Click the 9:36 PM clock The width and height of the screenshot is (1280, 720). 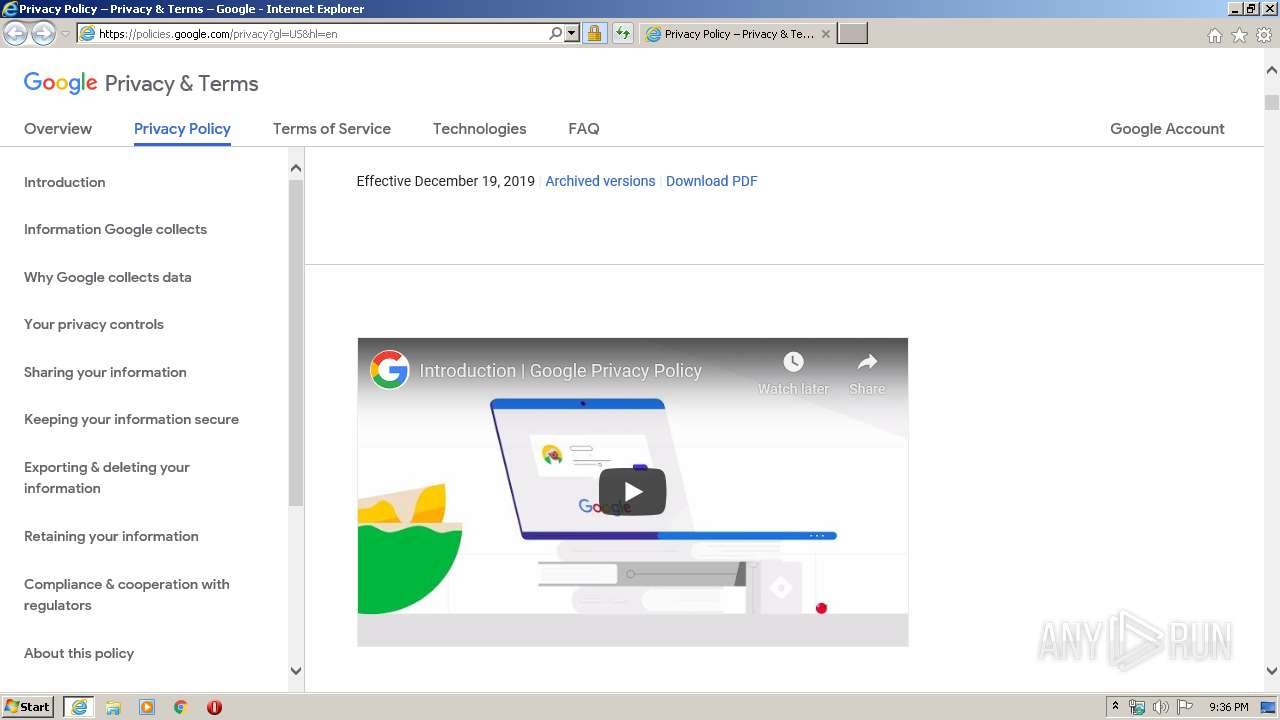(1228, 707)
